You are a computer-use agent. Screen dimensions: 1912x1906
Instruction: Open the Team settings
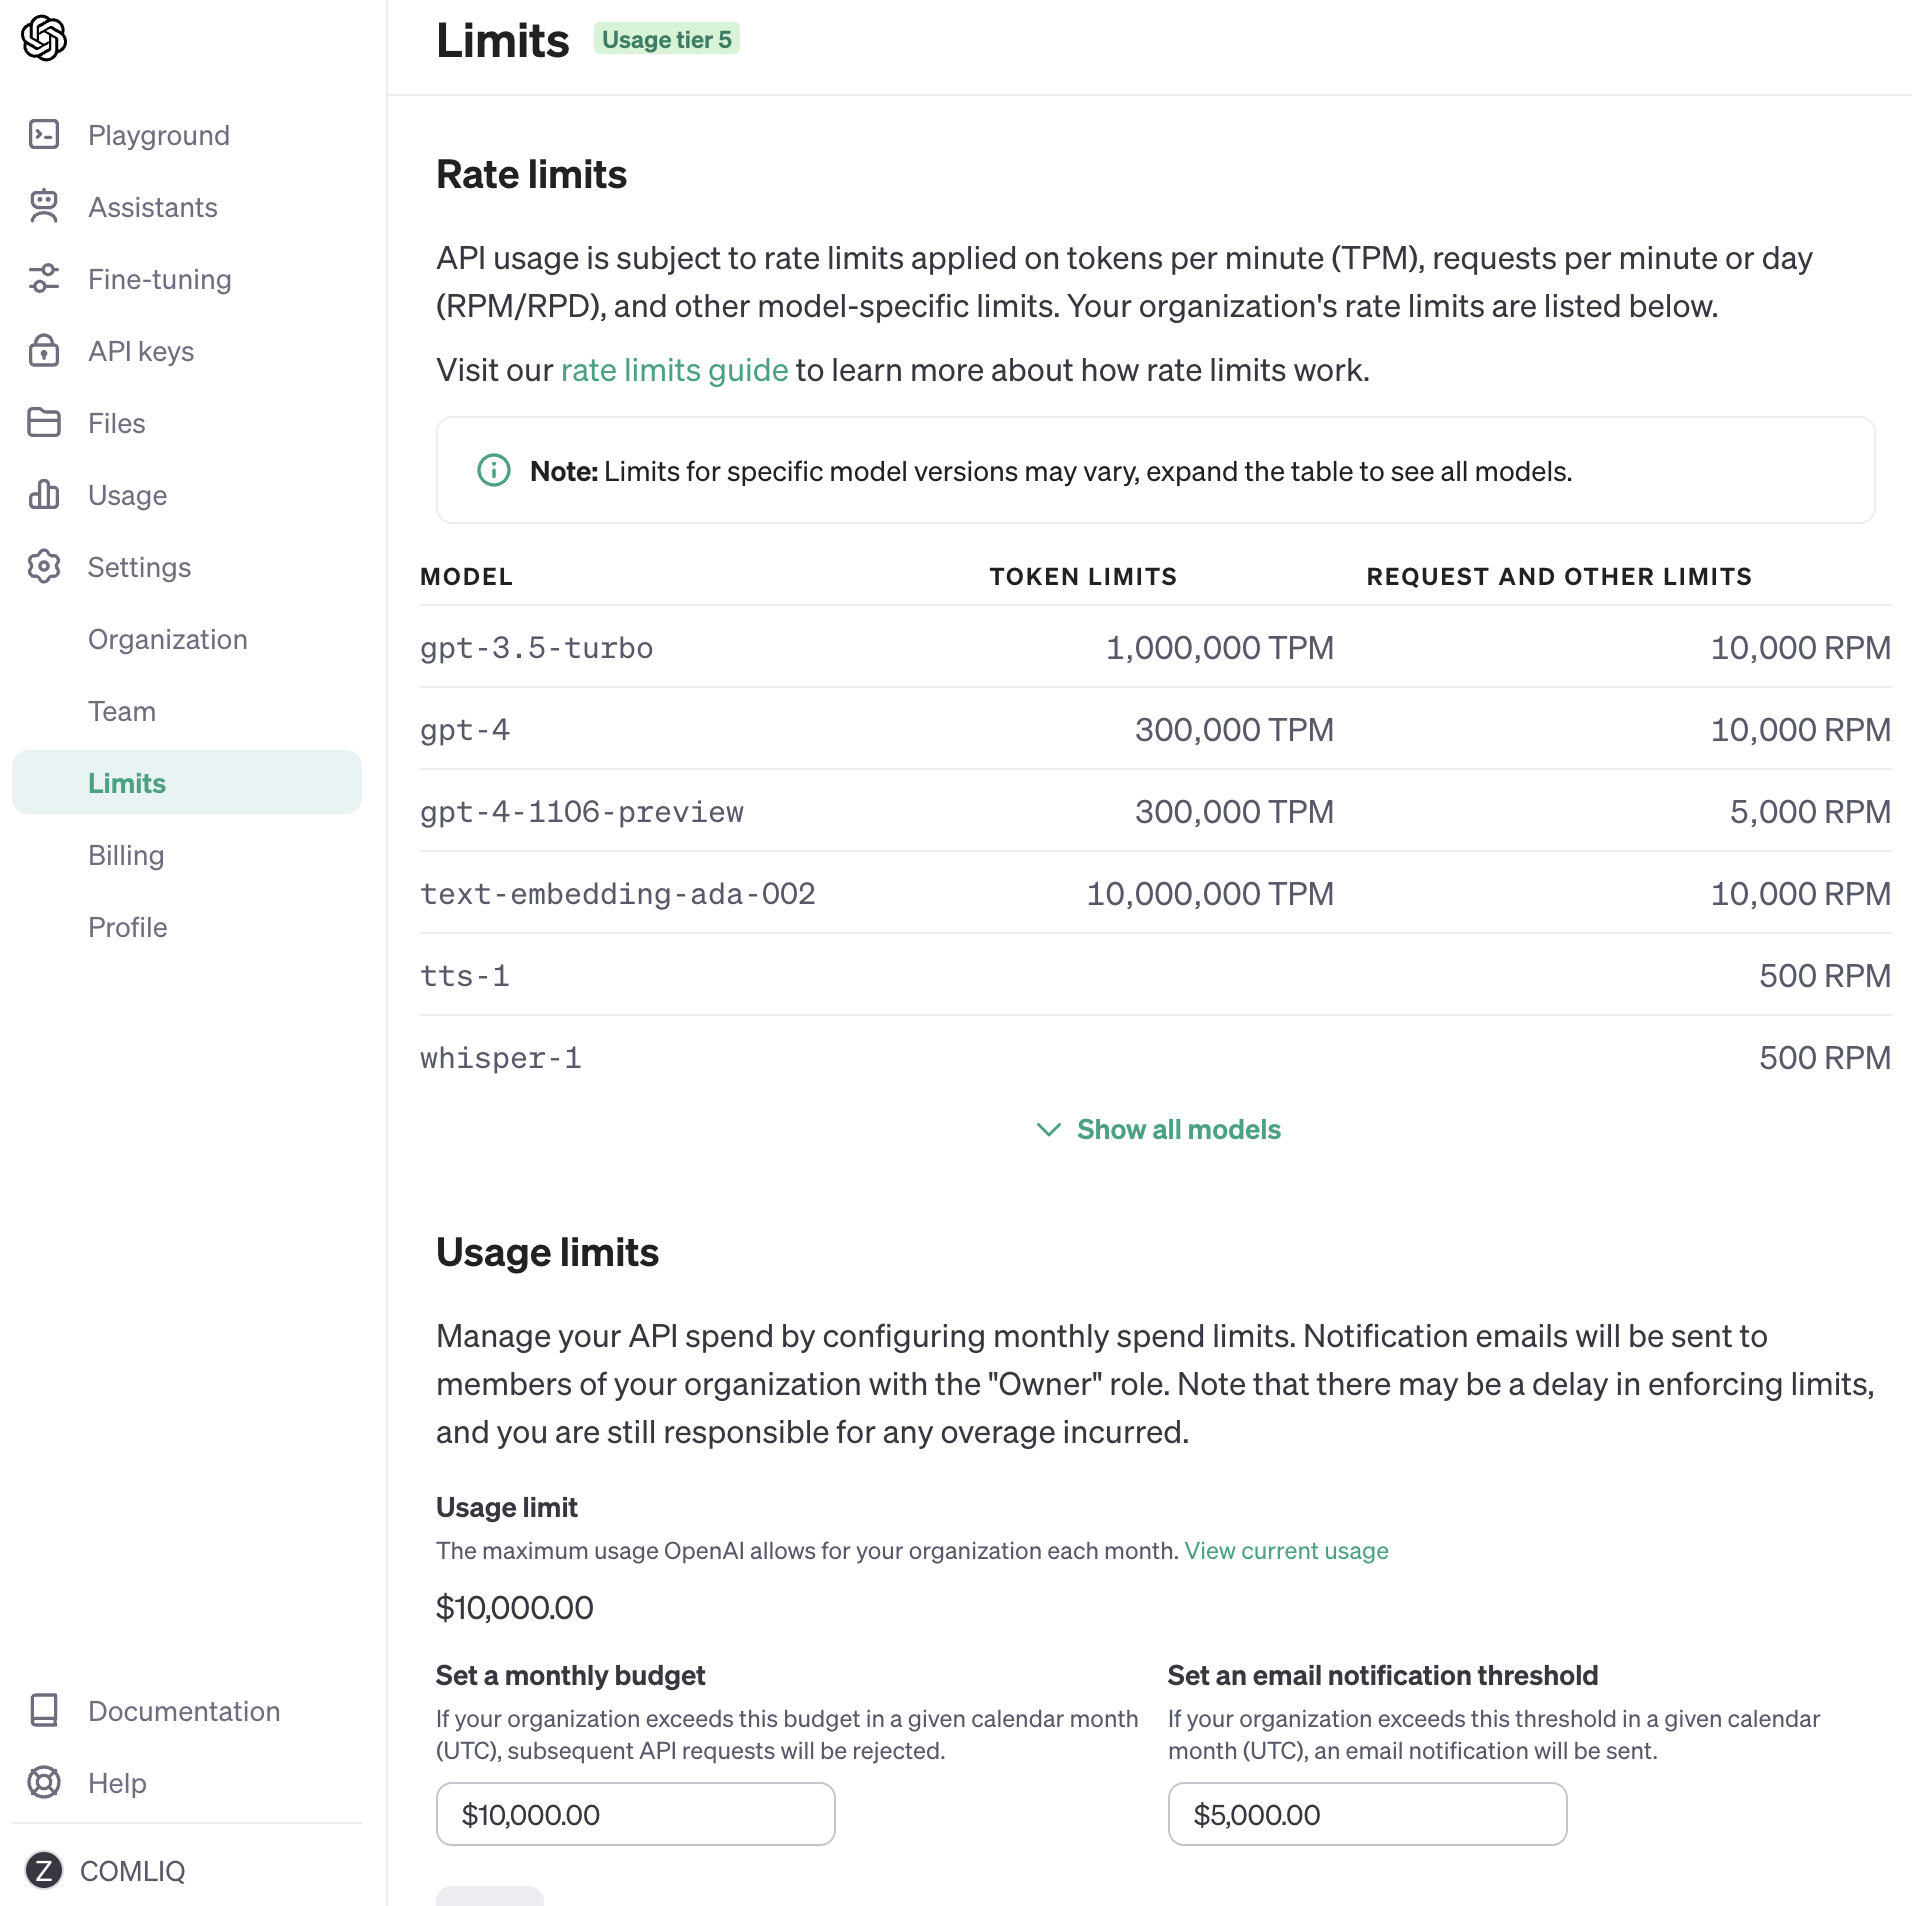pyautogui.click(x=122, y=711)
